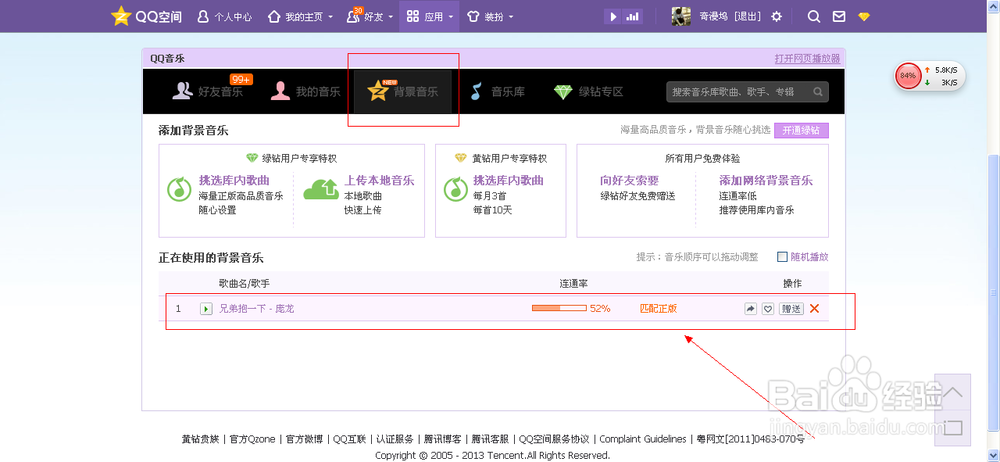Screen dimensions: 1000x462
Task: Click the 退出 logout link
Action: (748, 17)
